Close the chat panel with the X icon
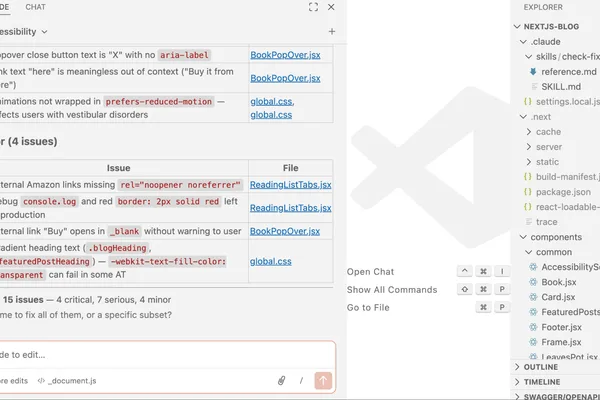Viewport: 600px width, 400px height. [x=331, y=7]
